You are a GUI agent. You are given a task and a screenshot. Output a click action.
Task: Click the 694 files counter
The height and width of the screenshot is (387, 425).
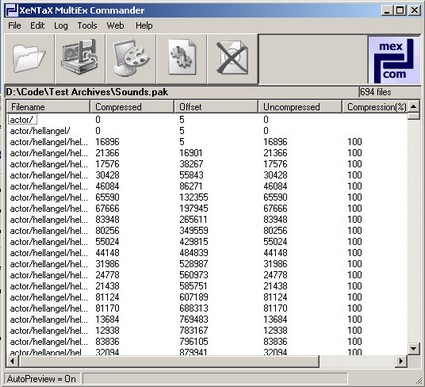click(x=376, y=92)
